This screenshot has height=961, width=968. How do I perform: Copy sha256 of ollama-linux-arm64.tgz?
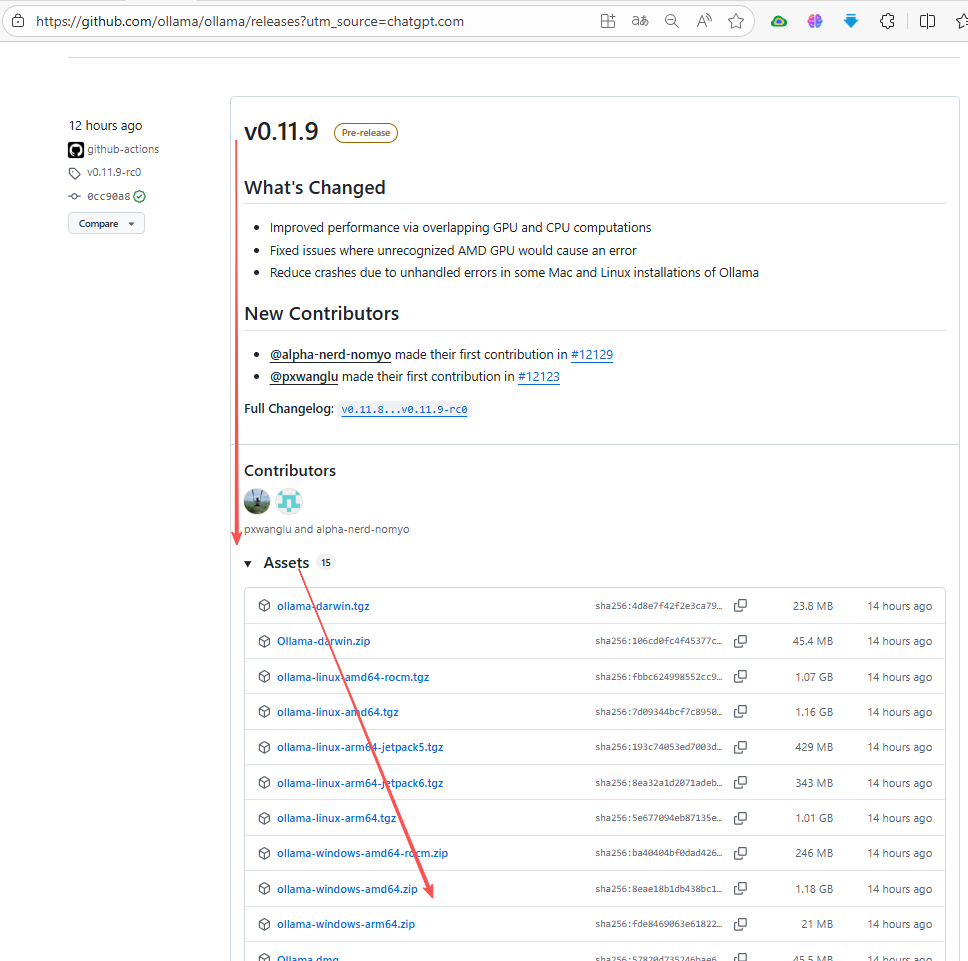coord(740,818)
